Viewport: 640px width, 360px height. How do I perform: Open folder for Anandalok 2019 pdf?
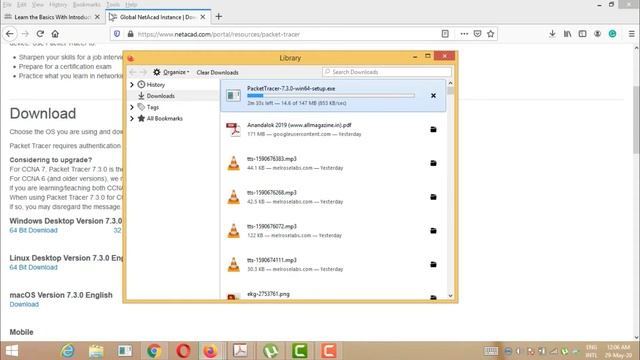pyautogui.click(x=433, y=129)
